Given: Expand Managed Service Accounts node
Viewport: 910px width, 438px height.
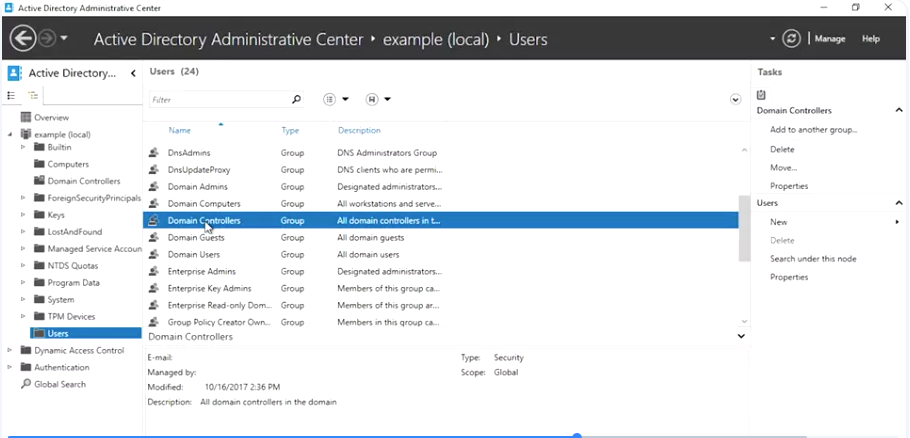Looking at the screenshot, I should [23, 249].
